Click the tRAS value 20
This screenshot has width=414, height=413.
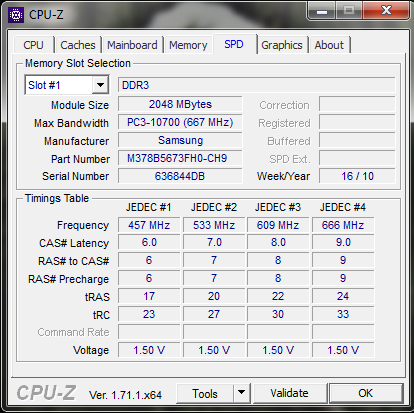tap(214, 296)
